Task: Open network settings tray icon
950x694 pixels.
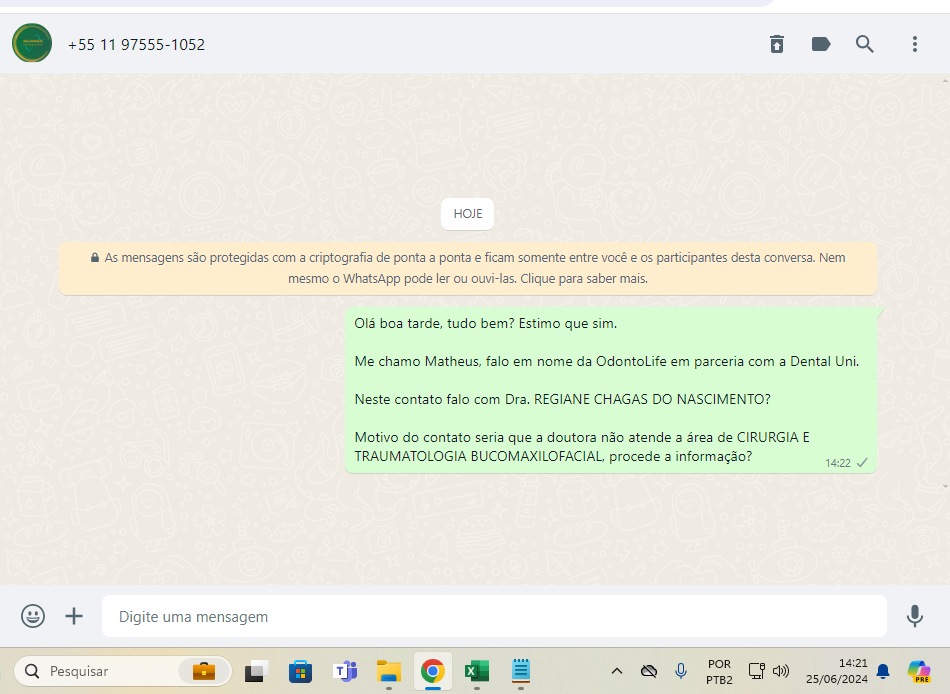Action: pos(757,671)
